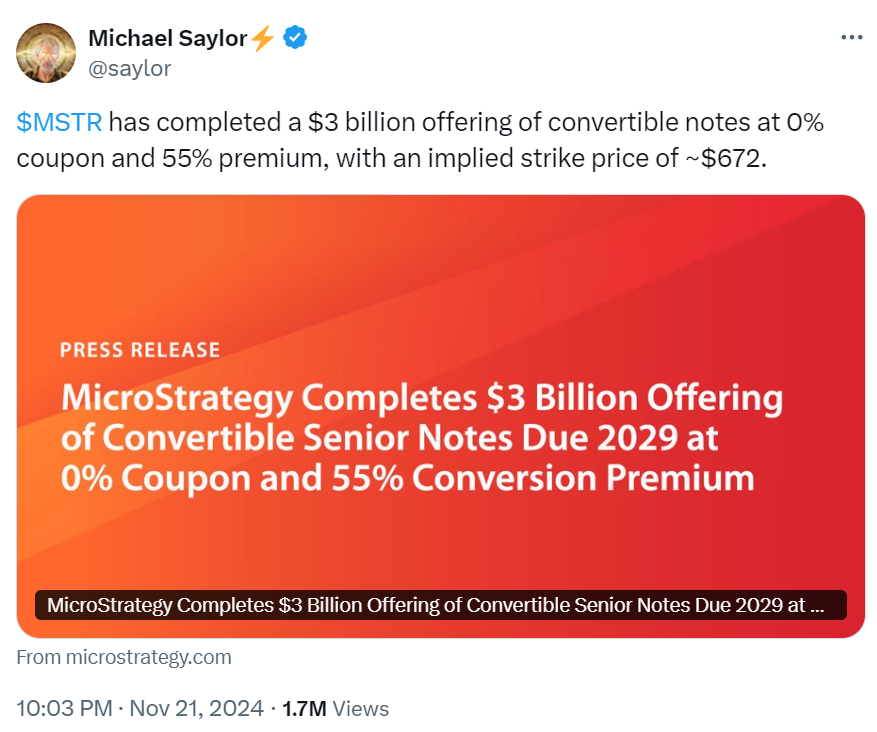Open the press release link card image

tap(438, 413)
